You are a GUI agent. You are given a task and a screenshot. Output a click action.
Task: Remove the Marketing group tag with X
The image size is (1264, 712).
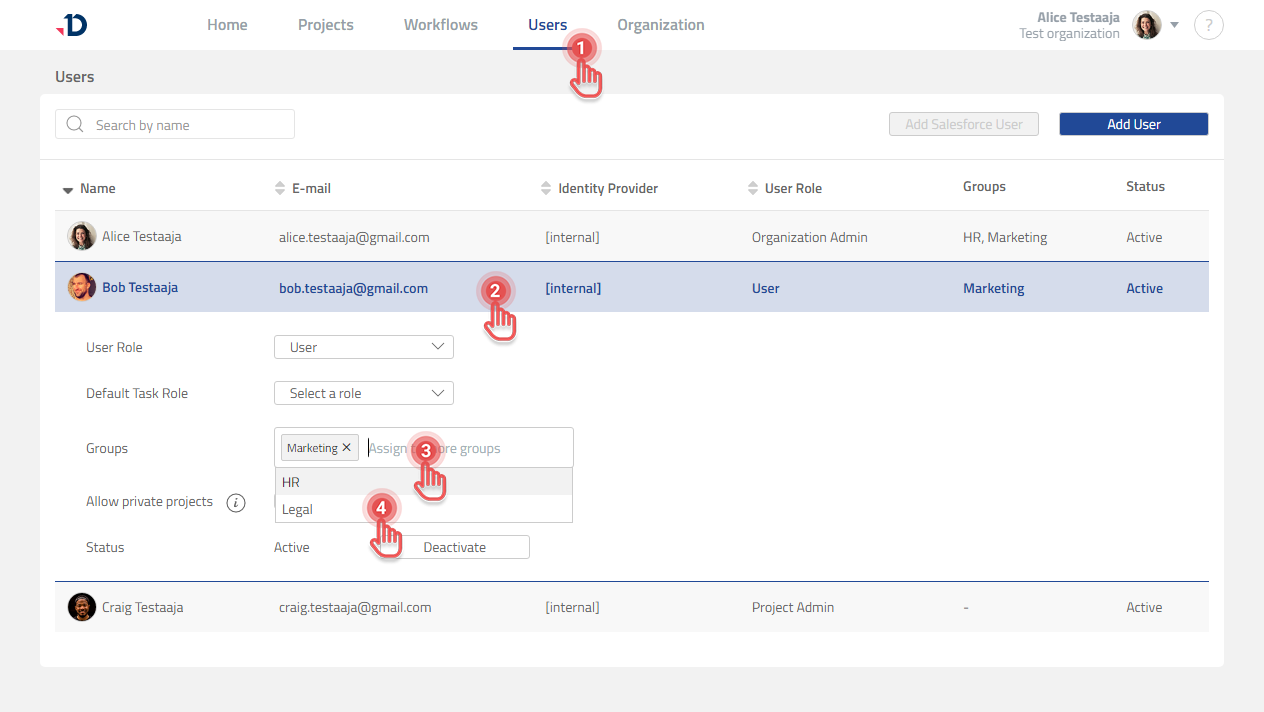347,448
